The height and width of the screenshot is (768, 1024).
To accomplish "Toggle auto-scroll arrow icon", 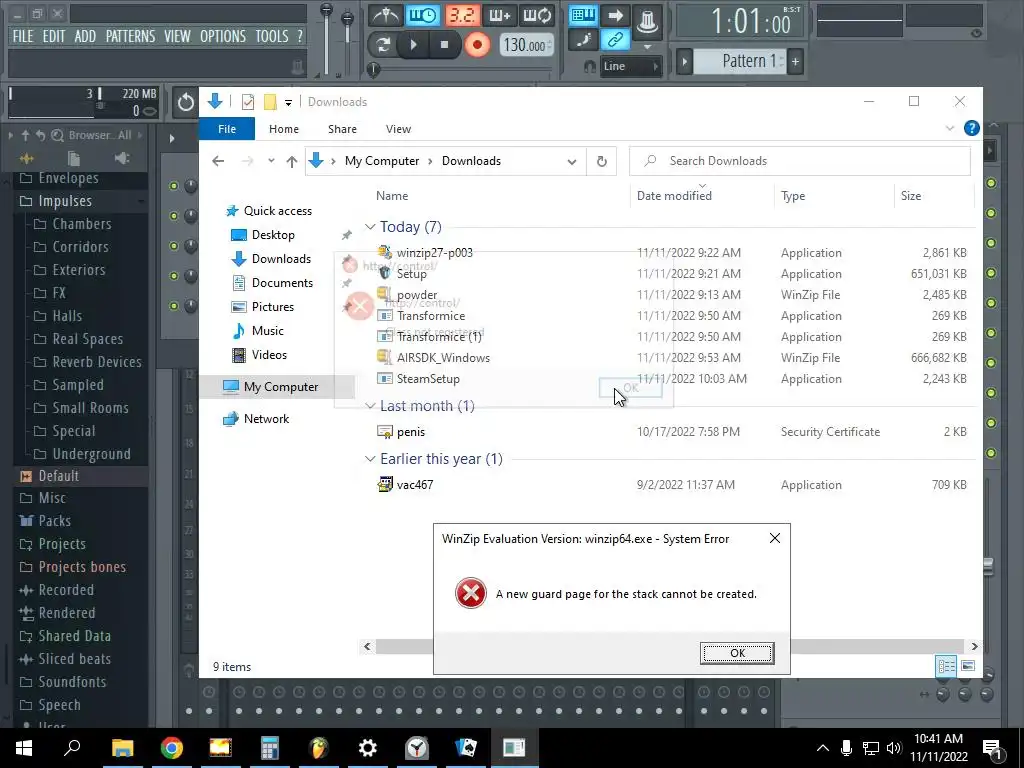I will click(x=615, y=15).
